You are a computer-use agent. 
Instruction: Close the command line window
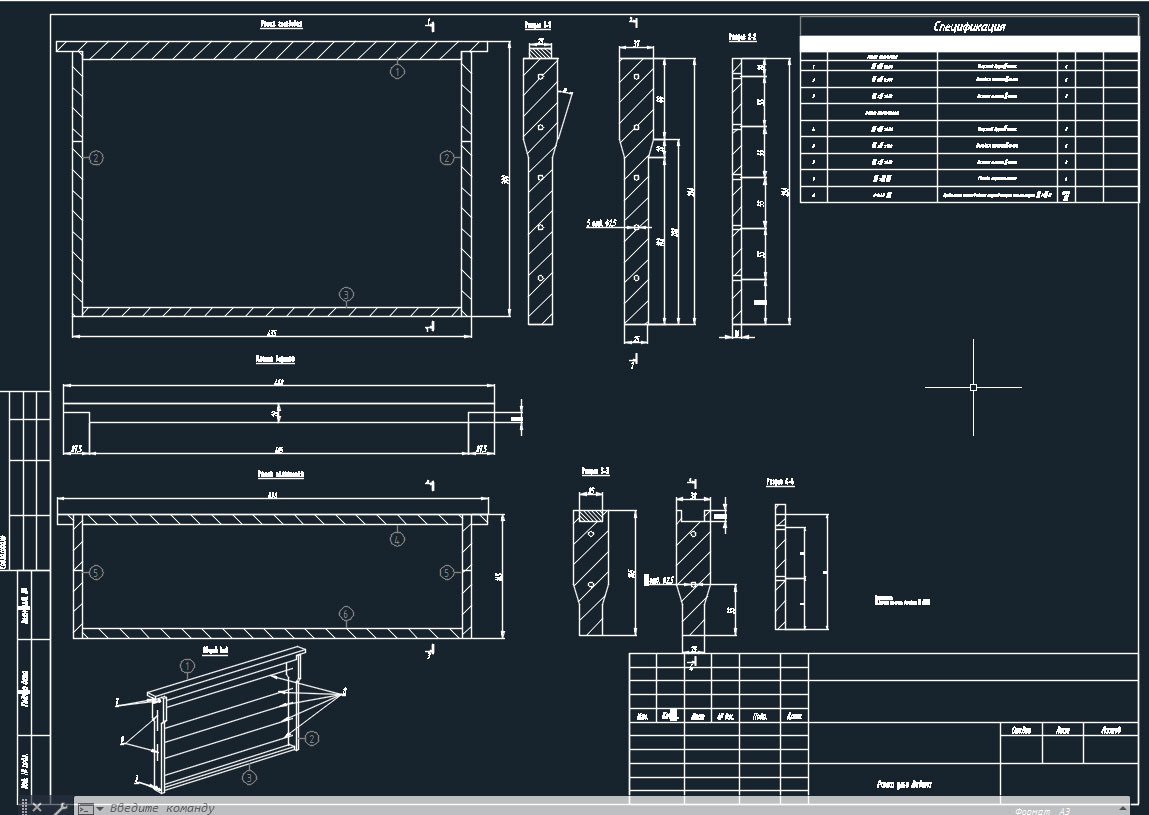click(37, 808)
